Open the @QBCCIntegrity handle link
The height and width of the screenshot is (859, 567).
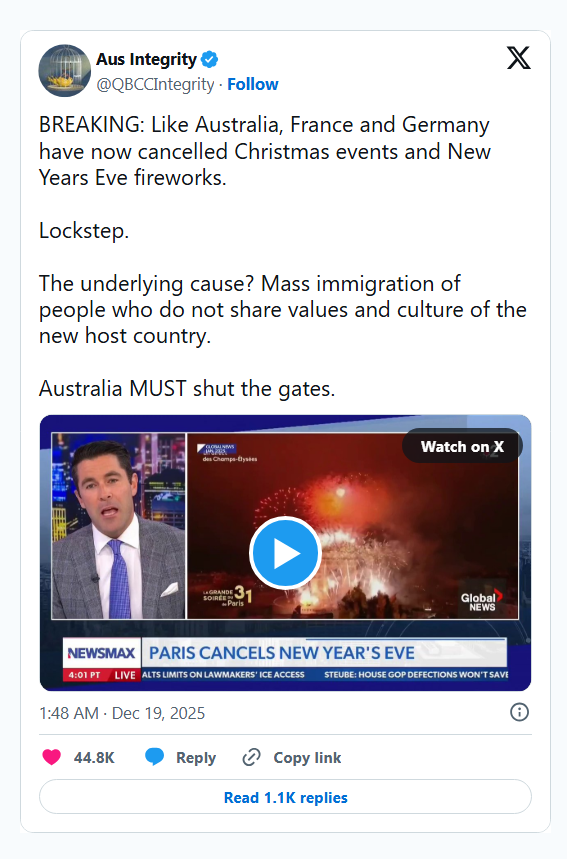pyautogui.click(x=156, y=84)
